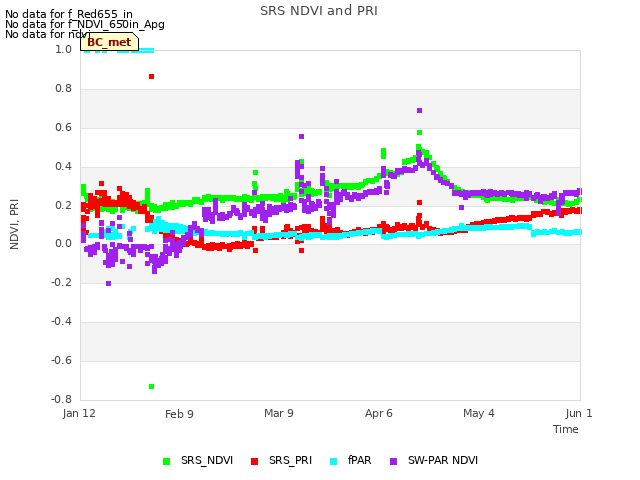Click the 0.0 y-axis tick label
Viewport: 640px width, 480px height.
[64, 244]
